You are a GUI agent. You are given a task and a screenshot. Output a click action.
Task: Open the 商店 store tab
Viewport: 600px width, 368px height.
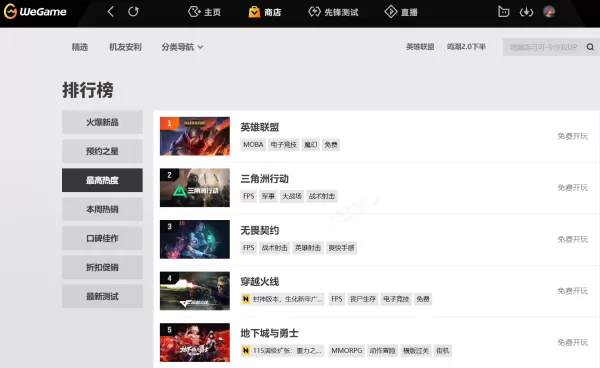(264, 12)
